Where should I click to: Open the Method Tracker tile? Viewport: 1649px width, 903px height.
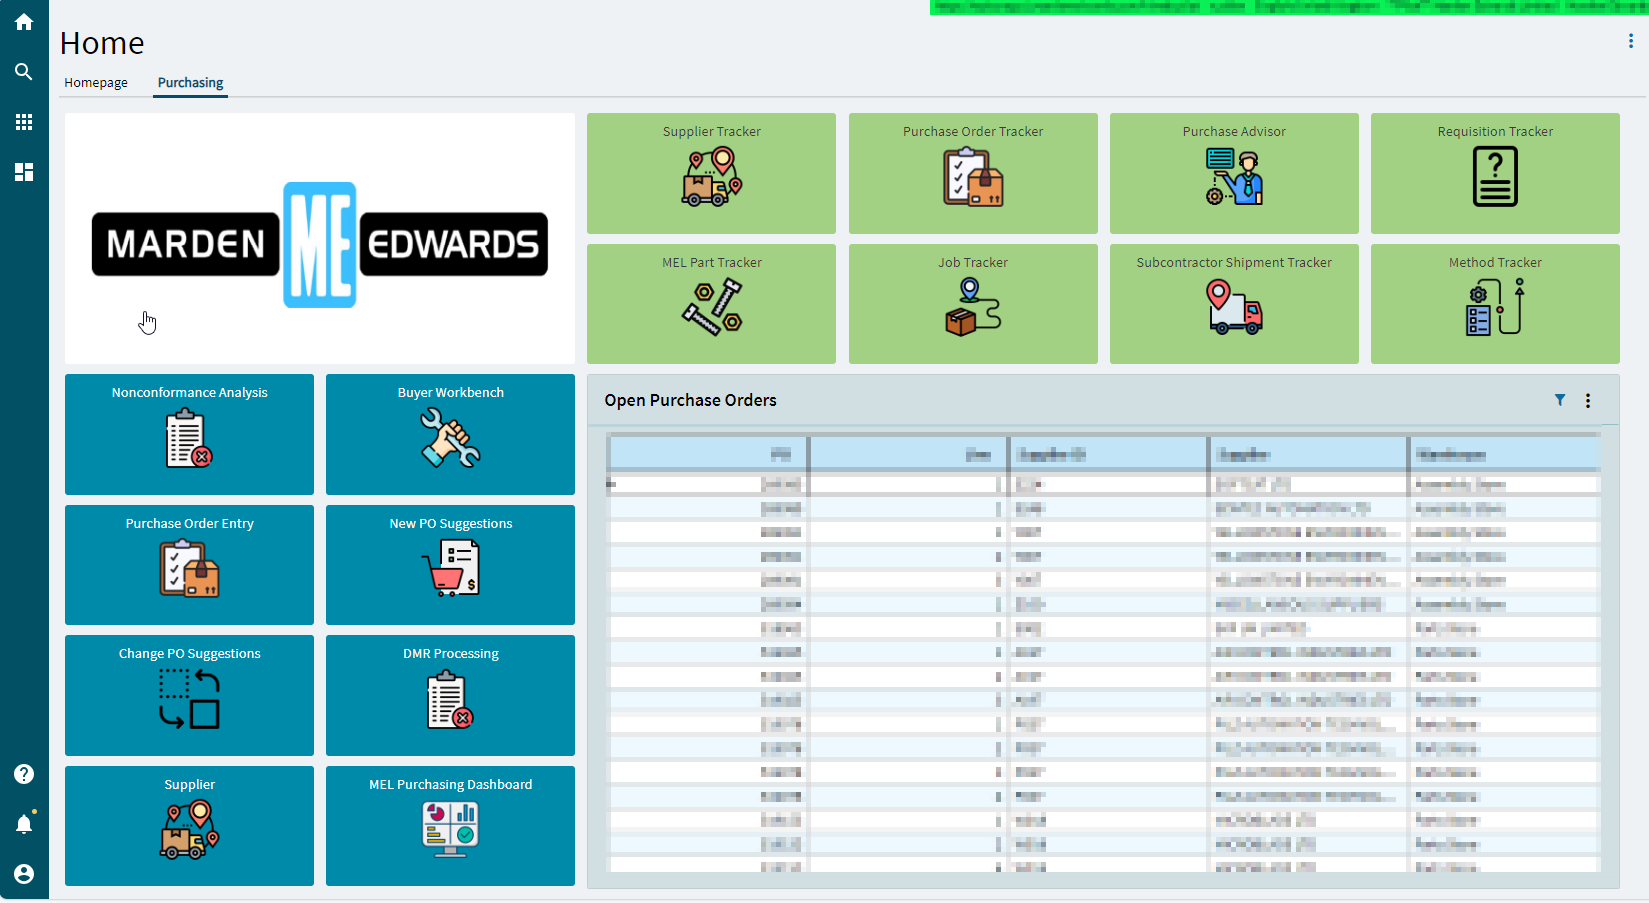coord(1495,304)
